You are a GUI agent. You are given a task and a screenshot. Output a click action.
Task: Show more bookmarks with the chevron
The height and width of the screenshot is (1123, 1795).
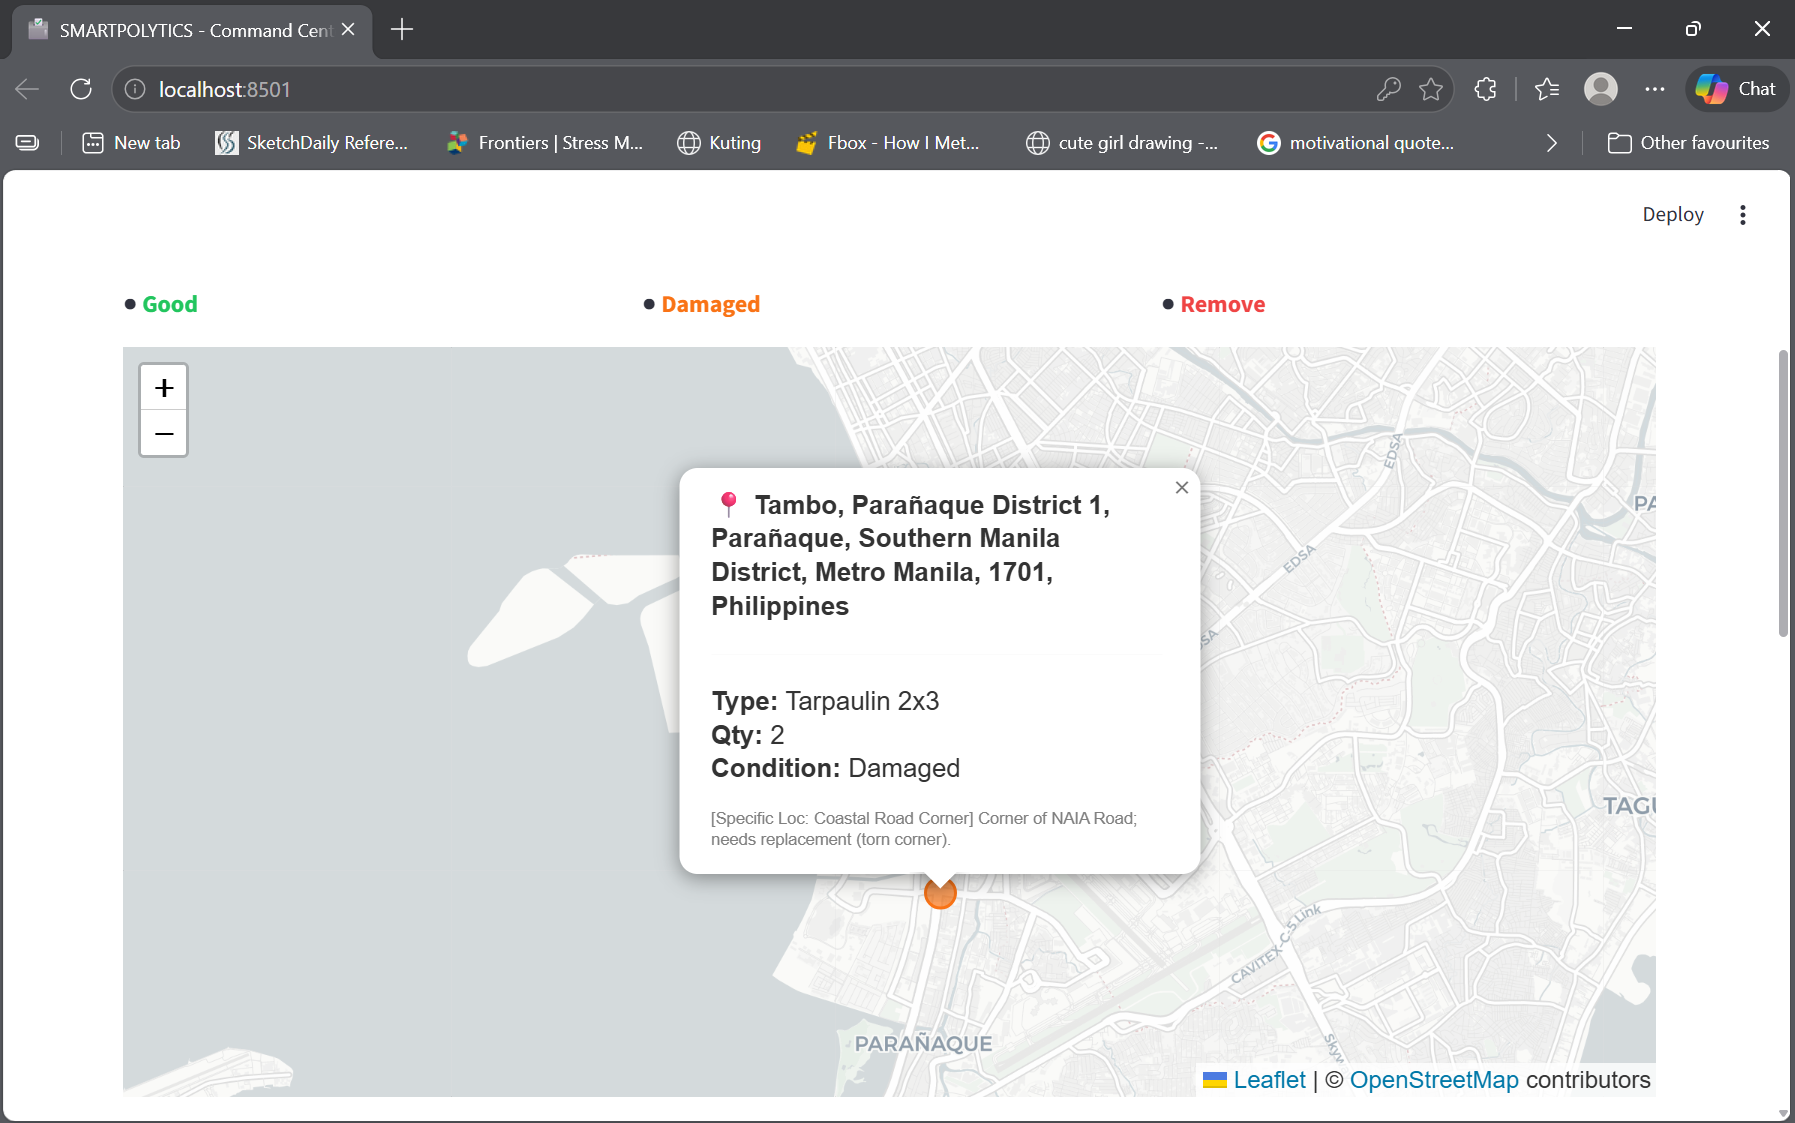click(1551, 143)
